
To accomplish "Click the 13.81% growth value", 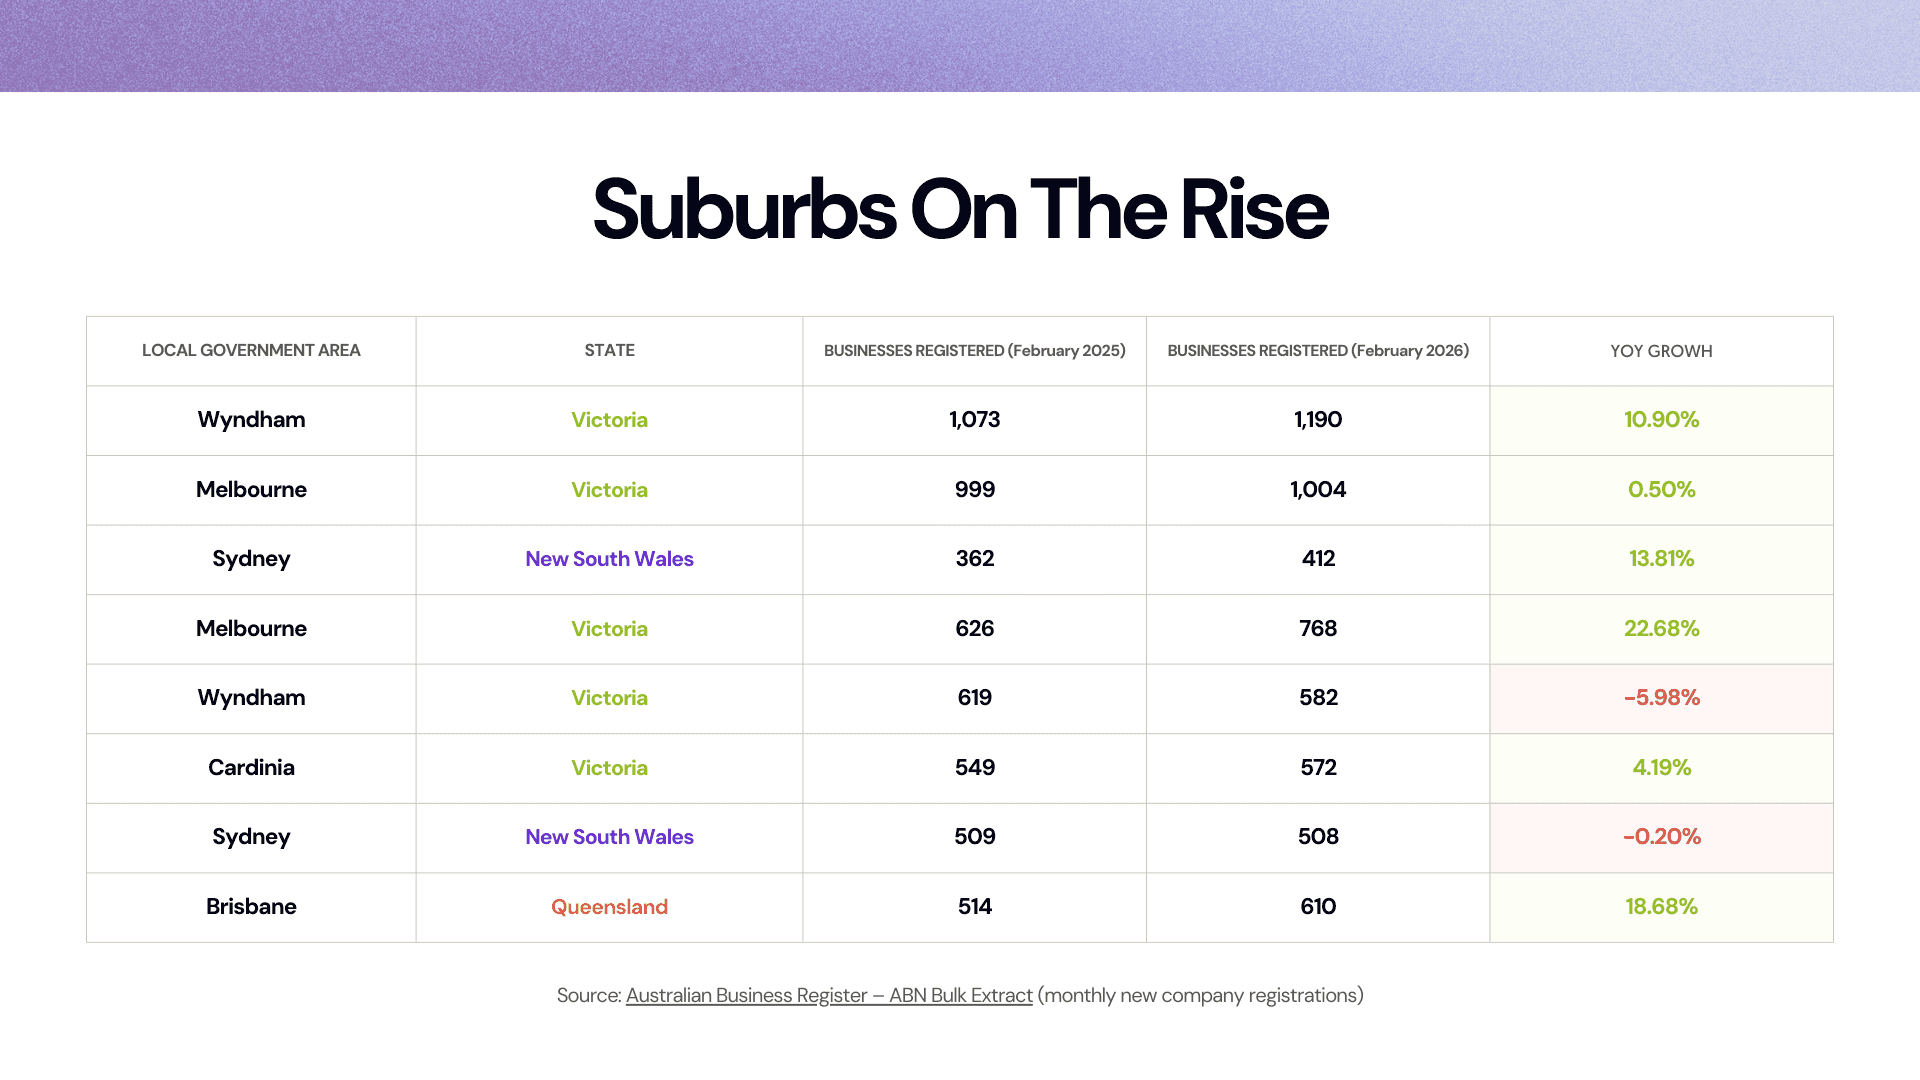I will pos(1661,559).
